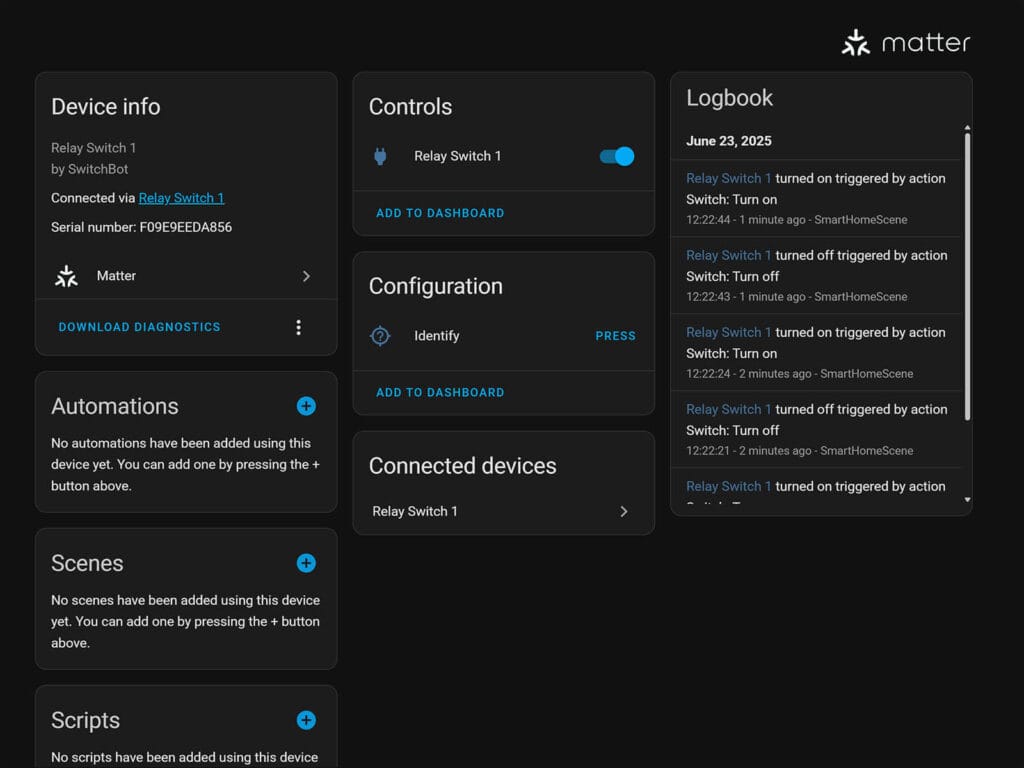Screen dimensions: 1024x768
Task: Open the 'Connected via Relay Switch 1' link
Action: coord(182,198)
